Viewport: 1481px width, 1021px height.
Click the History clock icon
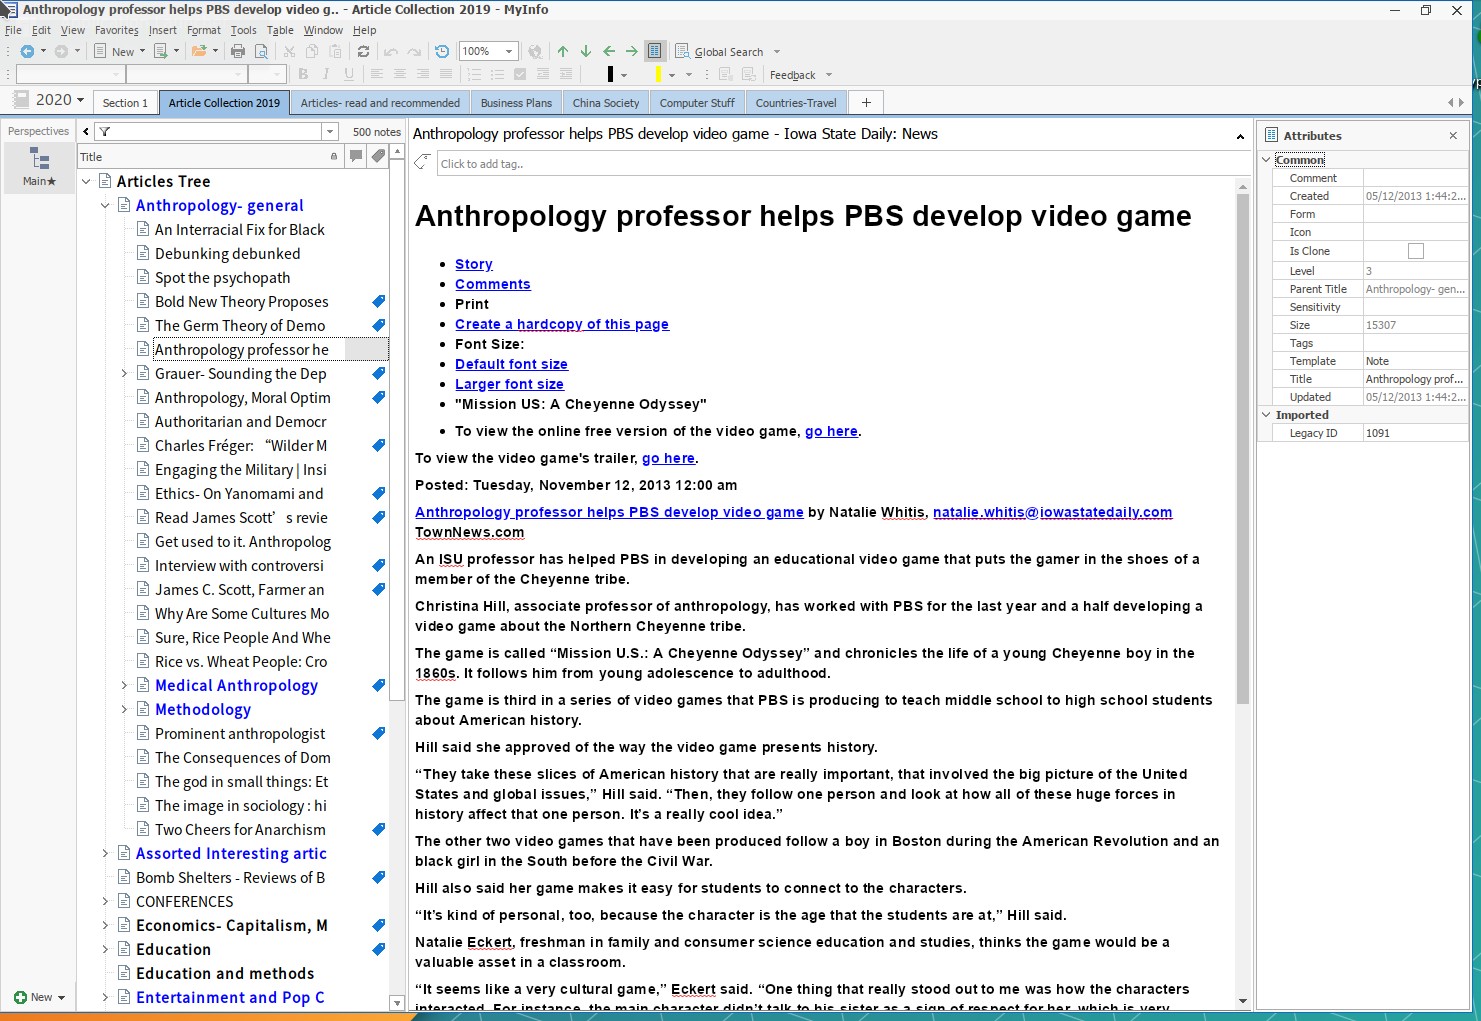(442, 51)
